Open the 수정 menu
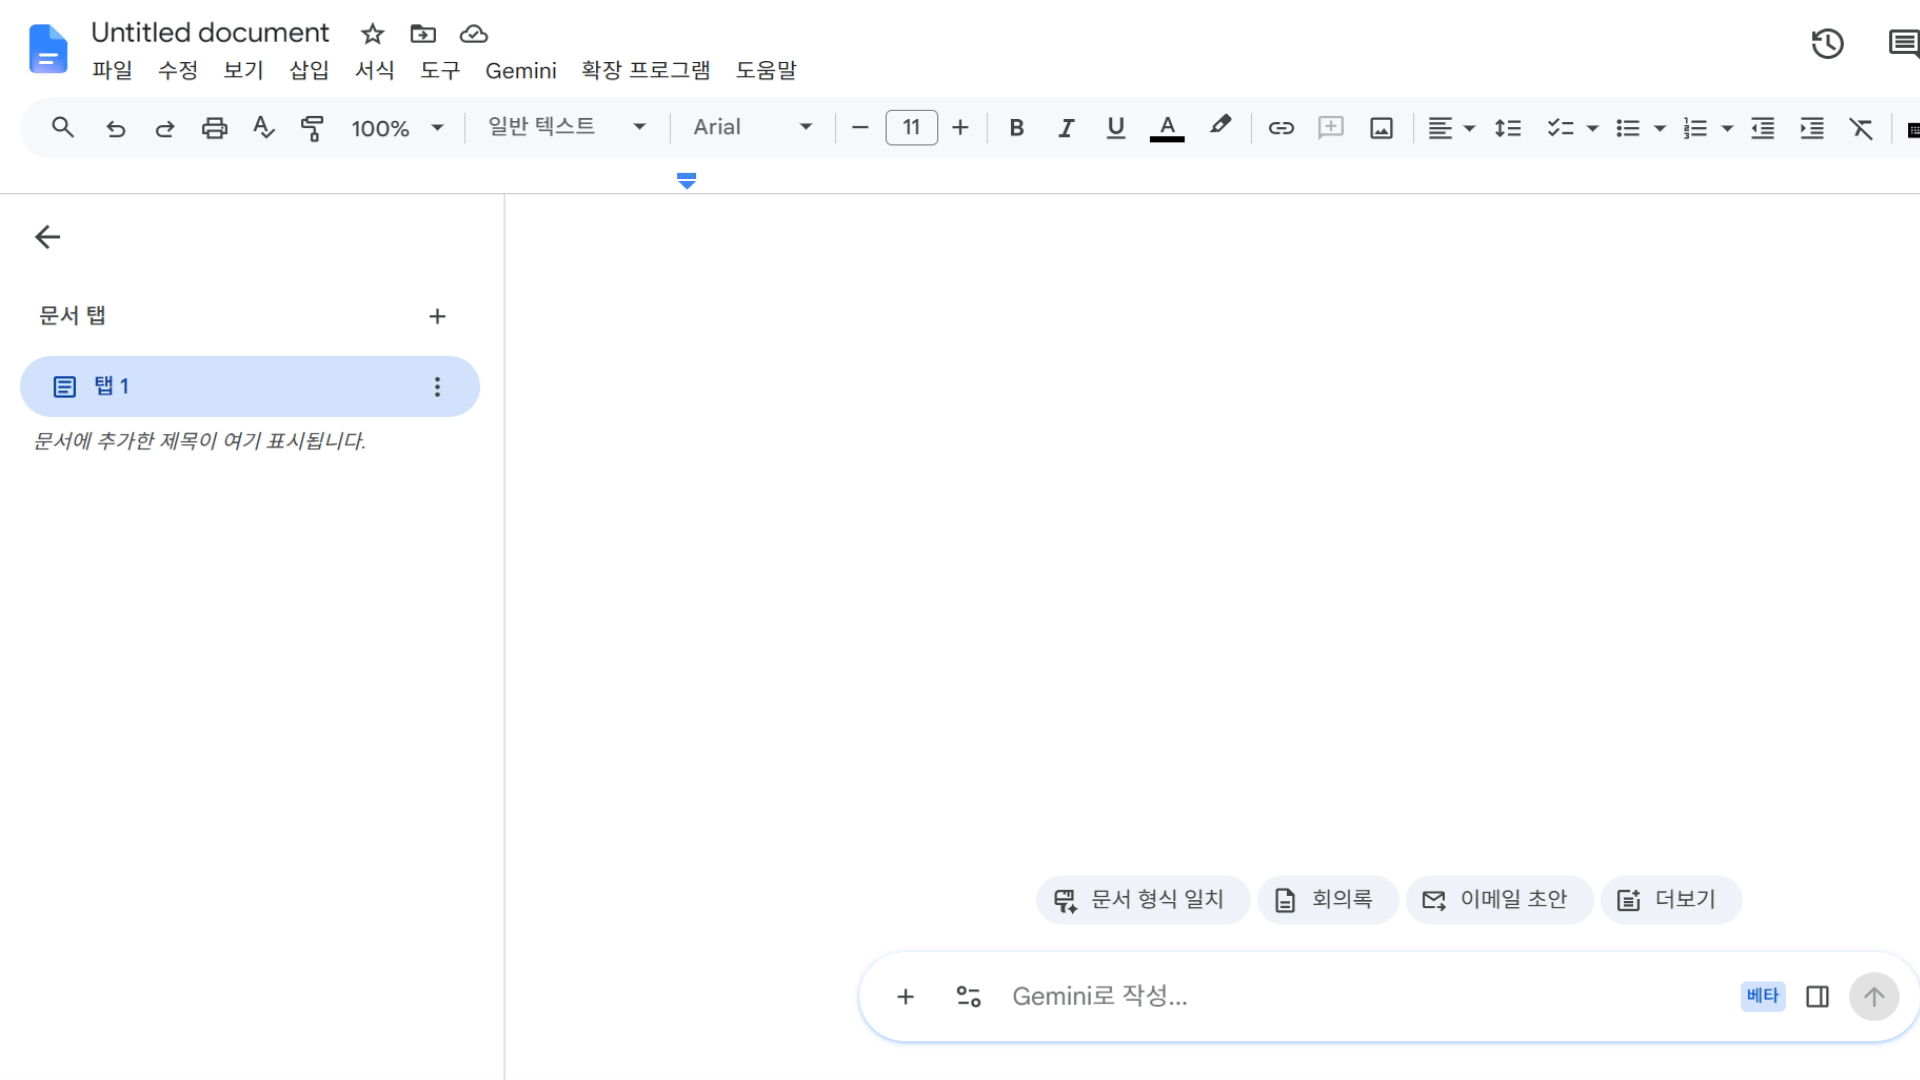This screenshot has height=1080, width=1920. [178, 70]
